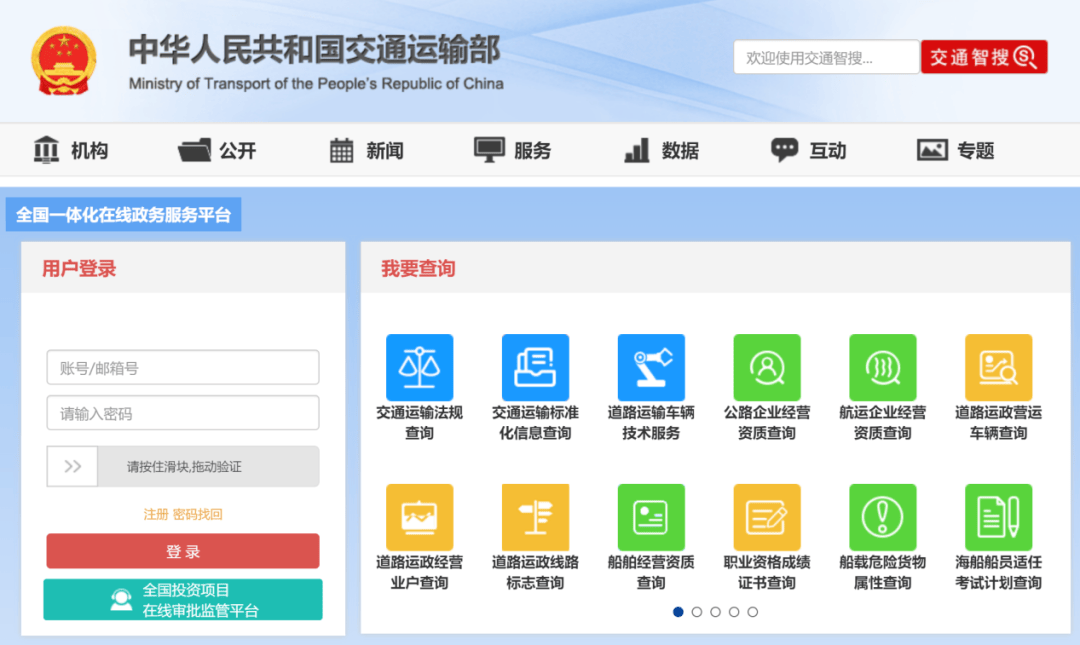This screenshot has width=1080, height=645.
Task: Click the 新闻 calendar icon
Action: (x=341, y=150)
